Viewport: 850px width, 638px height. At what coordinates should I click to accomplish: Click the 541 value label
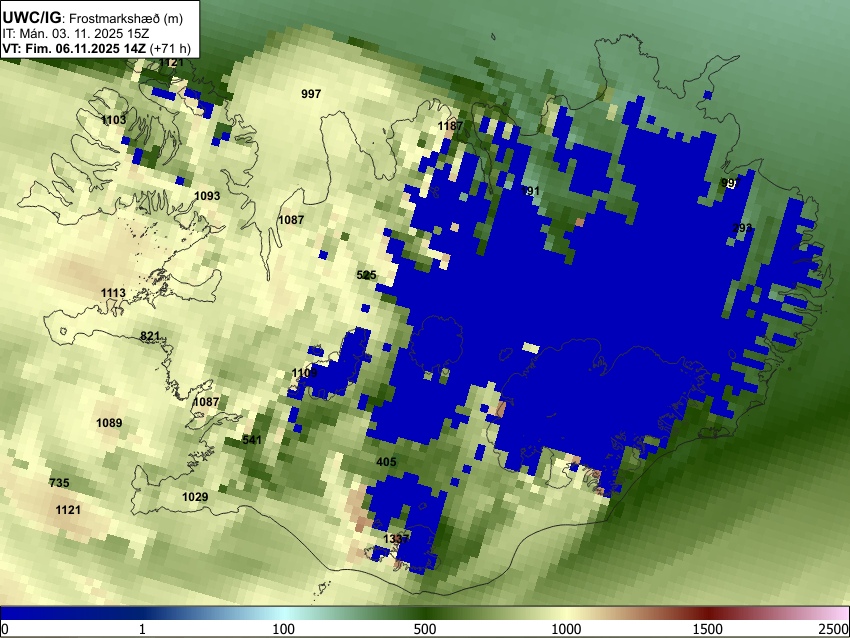(252, 440)
